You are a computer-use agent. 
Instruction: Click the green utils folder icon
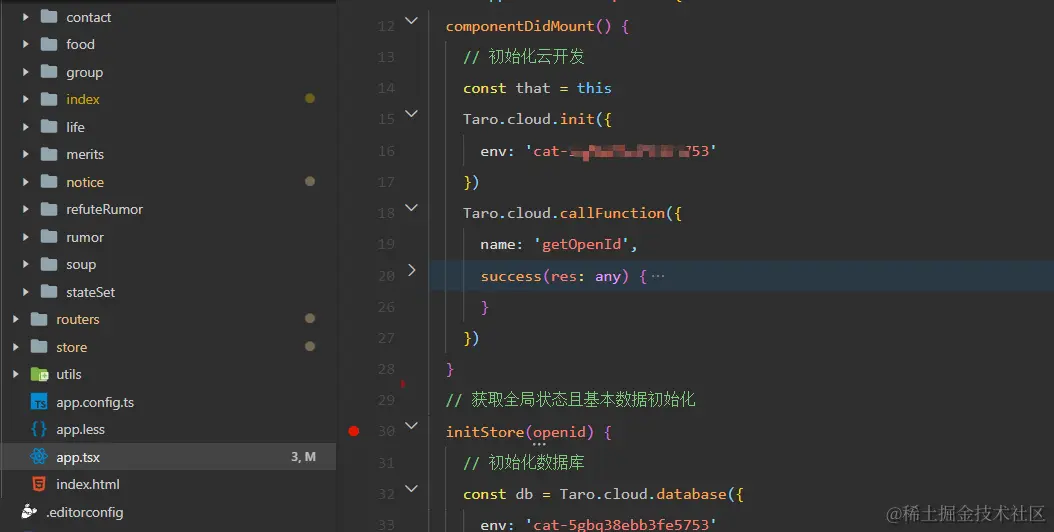coord(40,374)
